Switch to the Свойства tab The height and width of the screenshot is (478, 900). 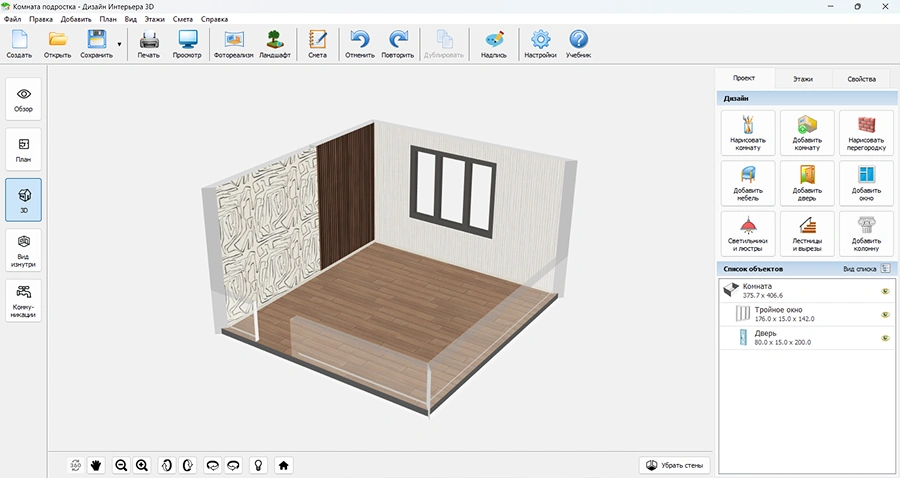(861, 79)
